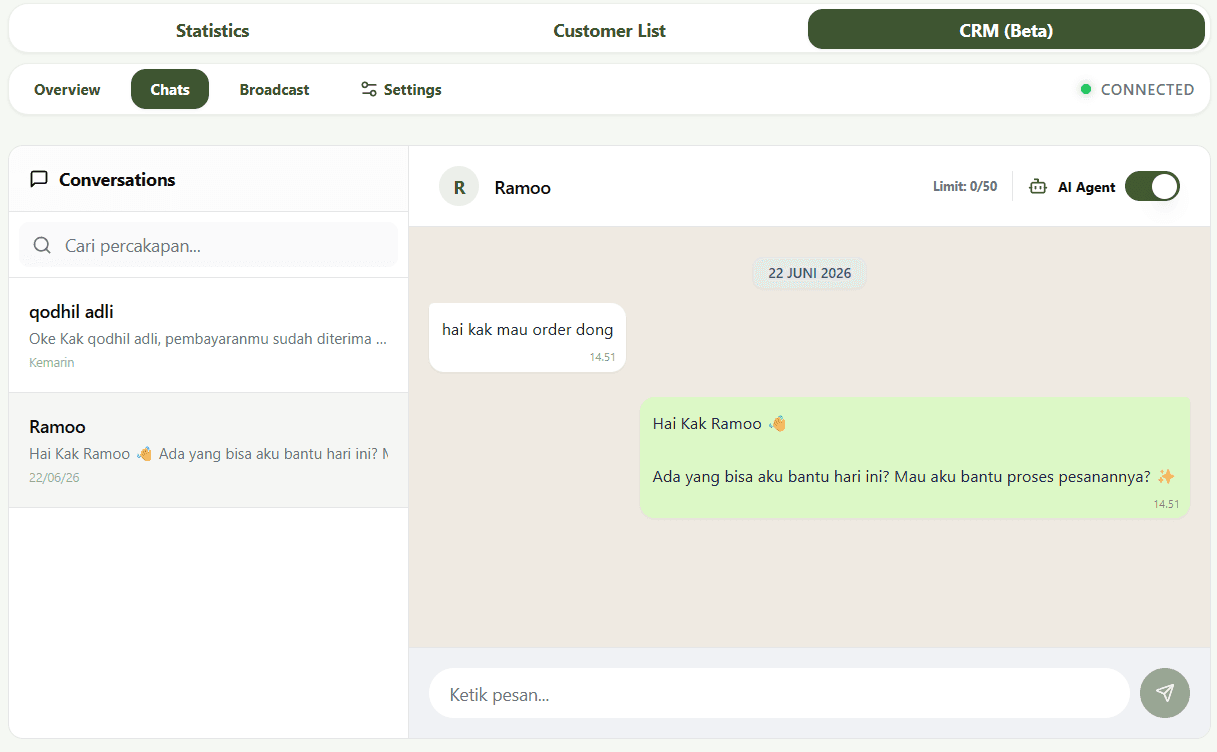This screenshot has width=1217, height=752.
Task: Click the Kemarin timestamp under qodhil adli
Action: click(52, 362)
